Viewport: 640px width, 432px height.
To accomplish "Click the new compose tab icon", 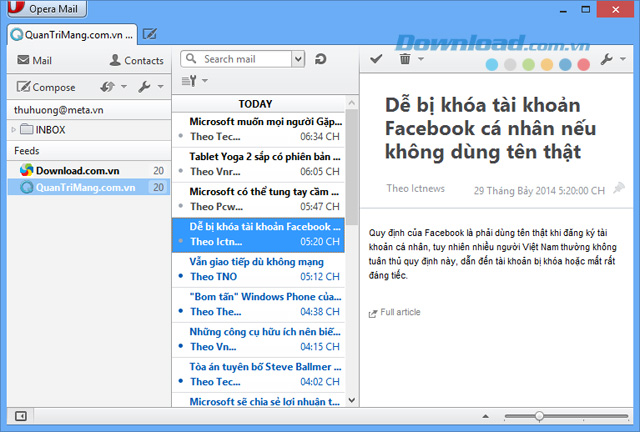I will 149,34.
